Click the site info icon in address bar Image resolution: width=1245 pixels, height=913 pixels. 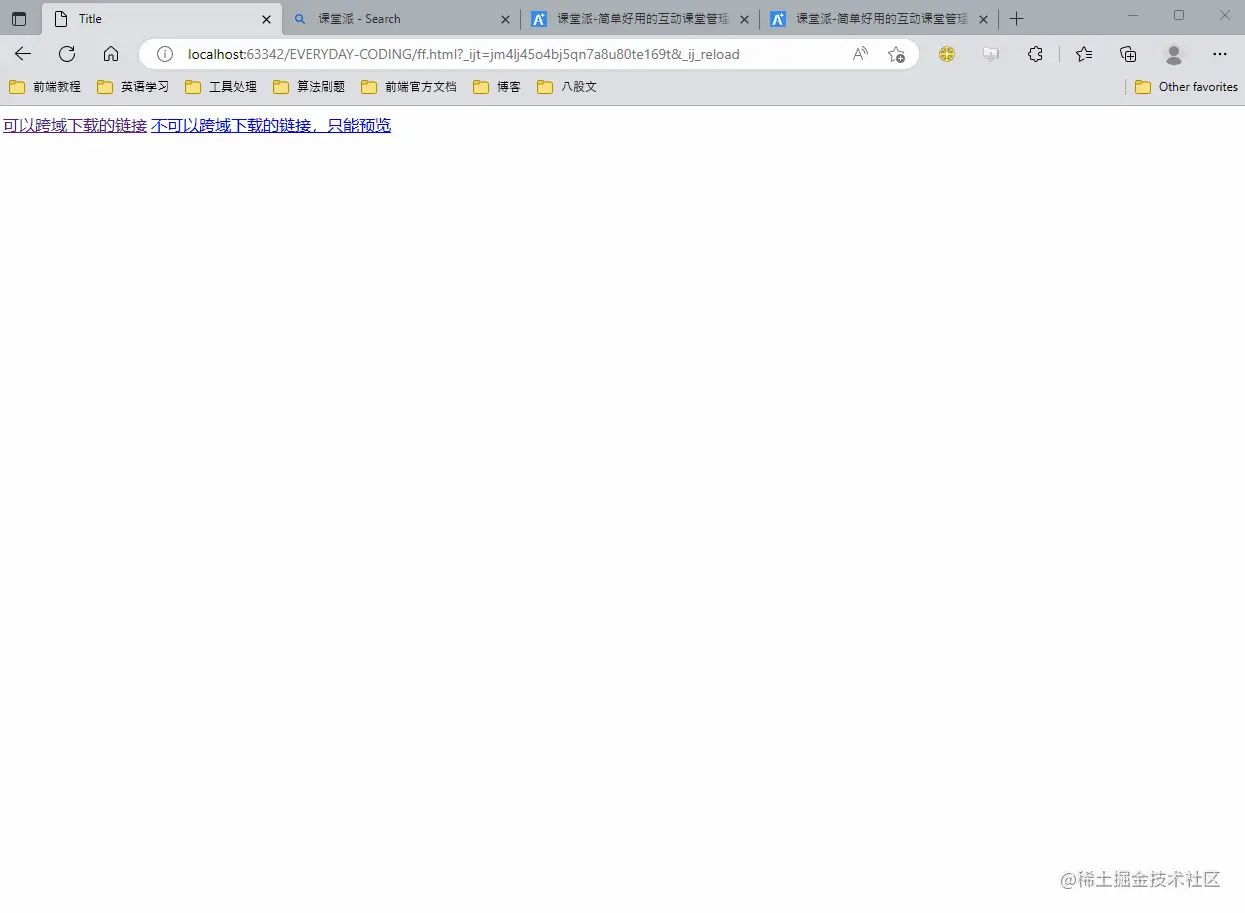[164, 54]
